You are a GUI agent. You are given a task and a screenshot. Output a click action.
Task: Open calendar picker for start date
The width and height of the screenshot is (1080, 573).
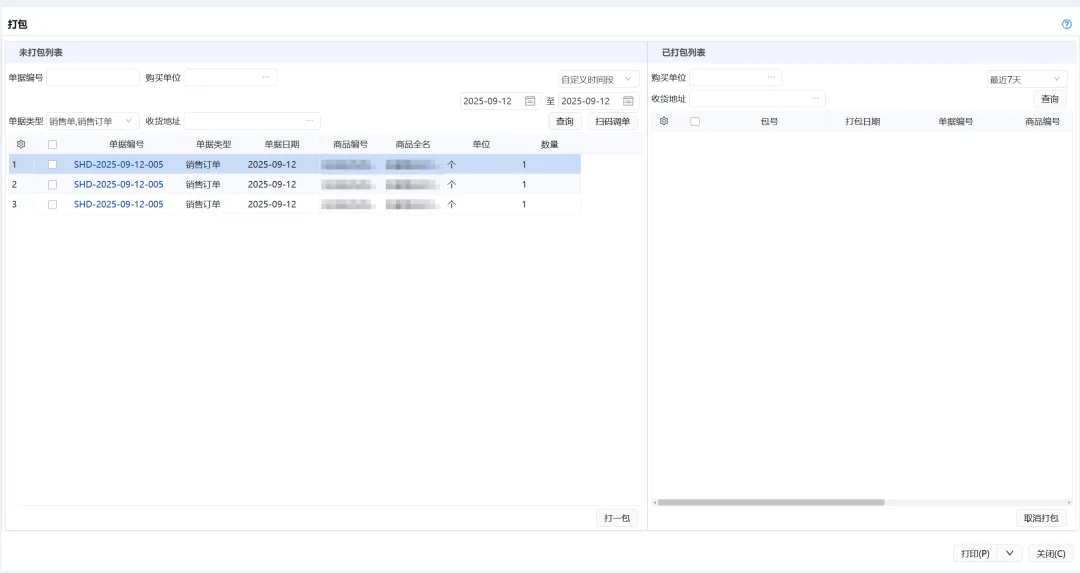click(530, 101)
